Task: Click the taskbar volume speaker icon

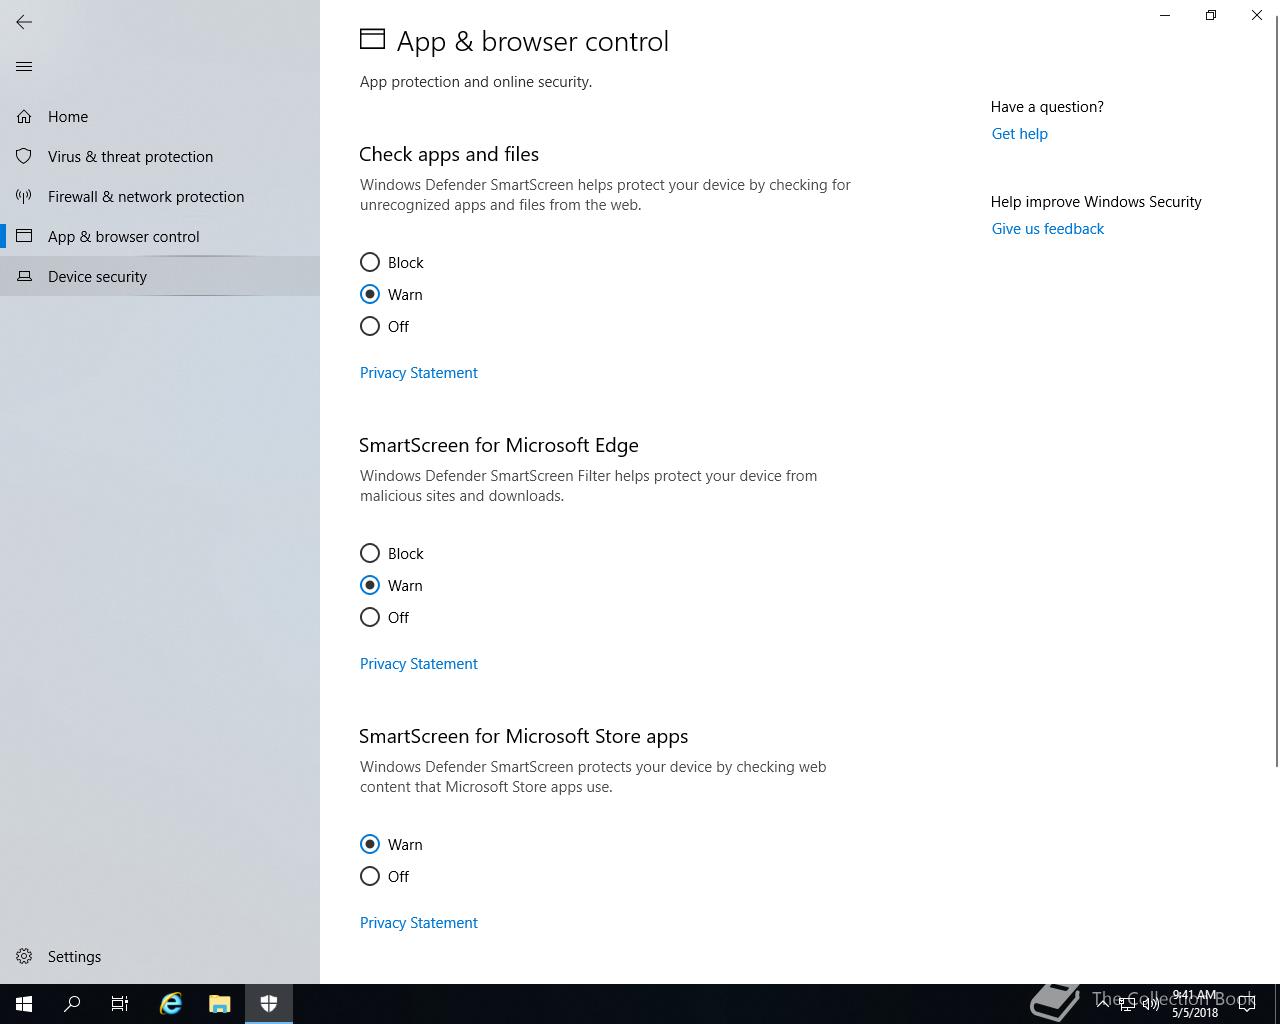Action: (1151, 1004)
